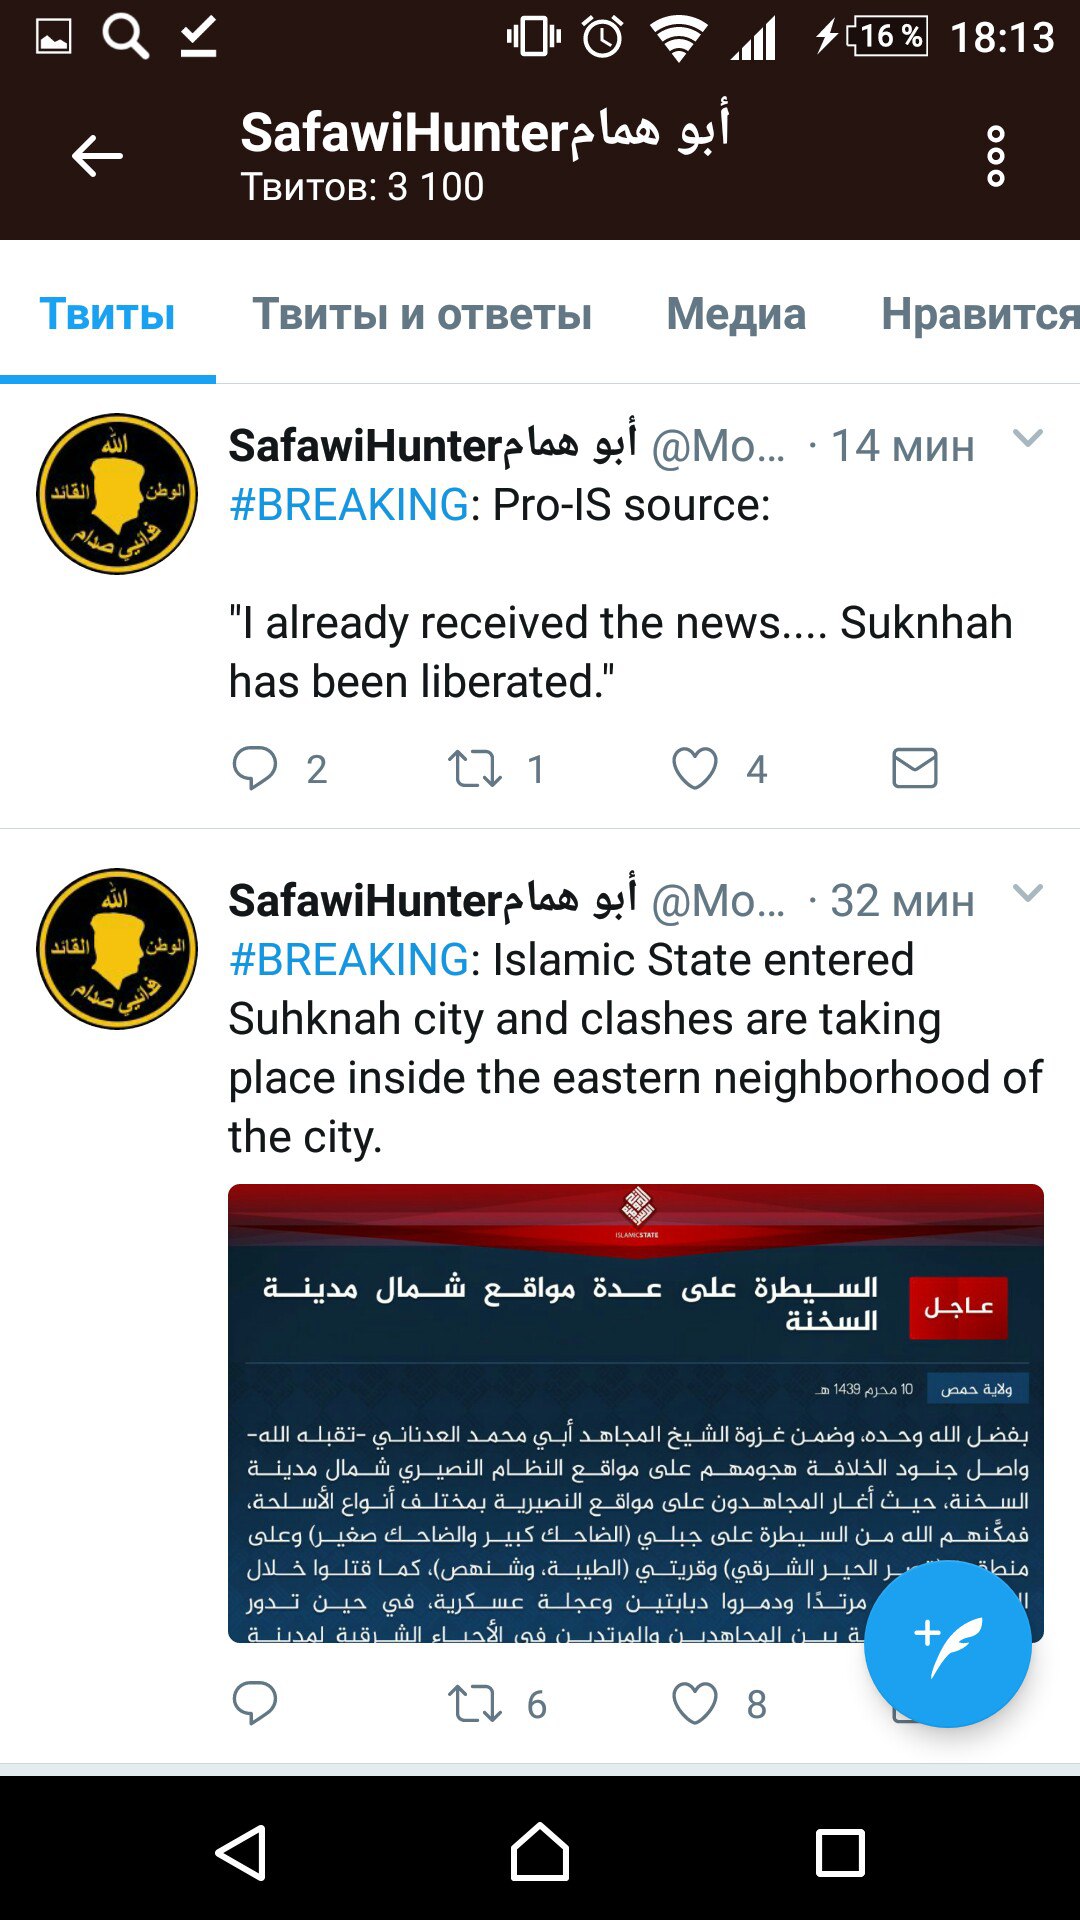The width and height of the screenshot is (1080, 1920).
Task: Switch to Медиа tab
Action: click(736, 314)
